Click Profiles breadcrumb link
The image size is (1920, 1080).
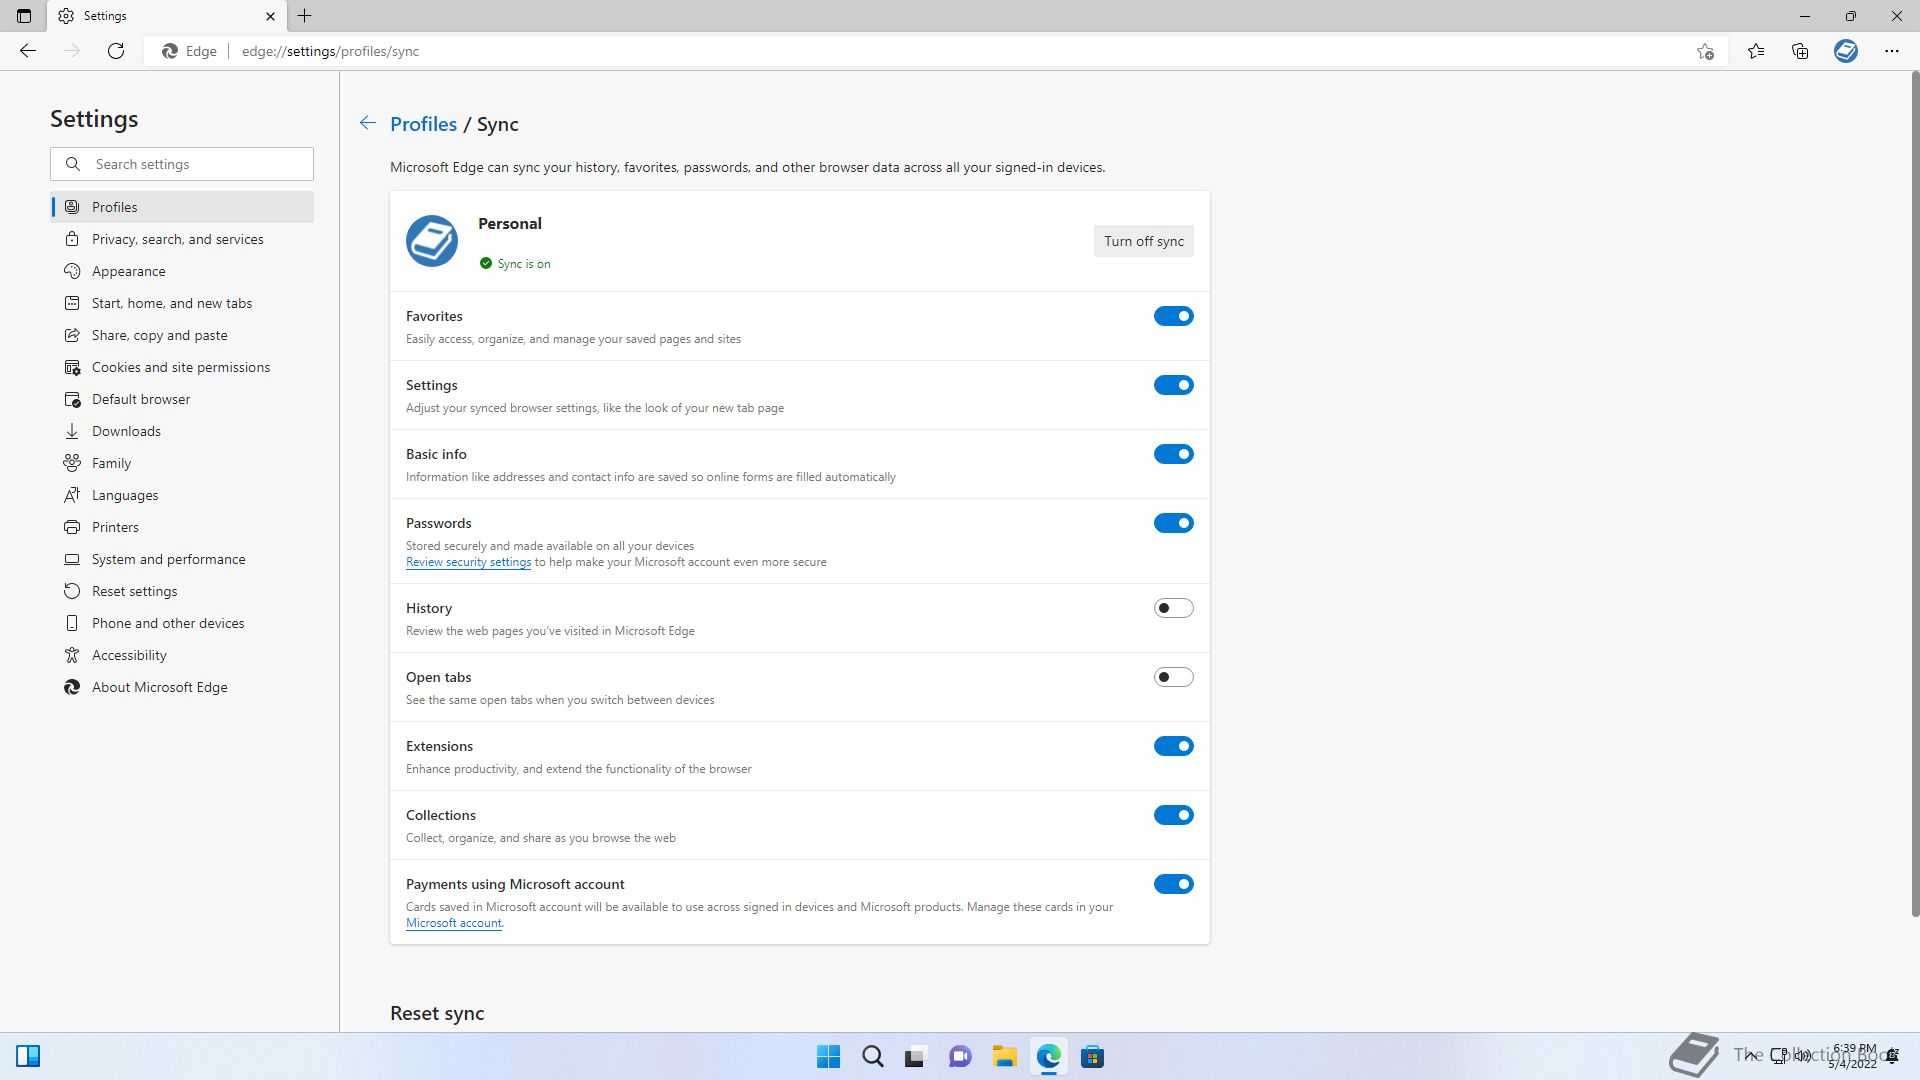click(423, 124)
